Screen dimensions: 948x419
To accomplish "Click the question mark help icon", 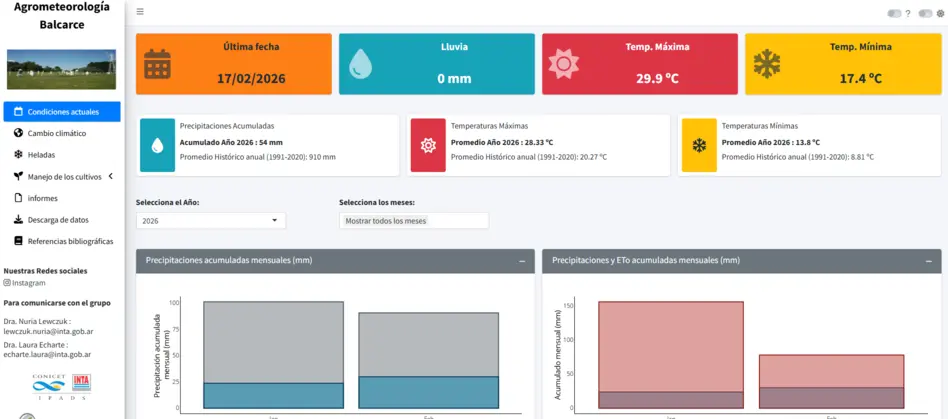I will point(907,13).
